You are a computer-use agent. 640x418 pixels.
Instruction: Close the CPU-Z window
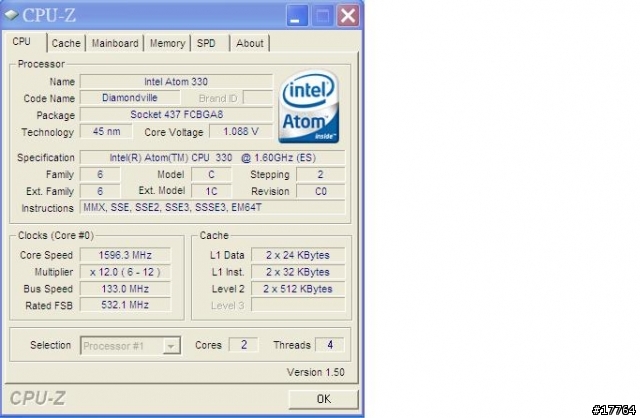click(348, 16)
